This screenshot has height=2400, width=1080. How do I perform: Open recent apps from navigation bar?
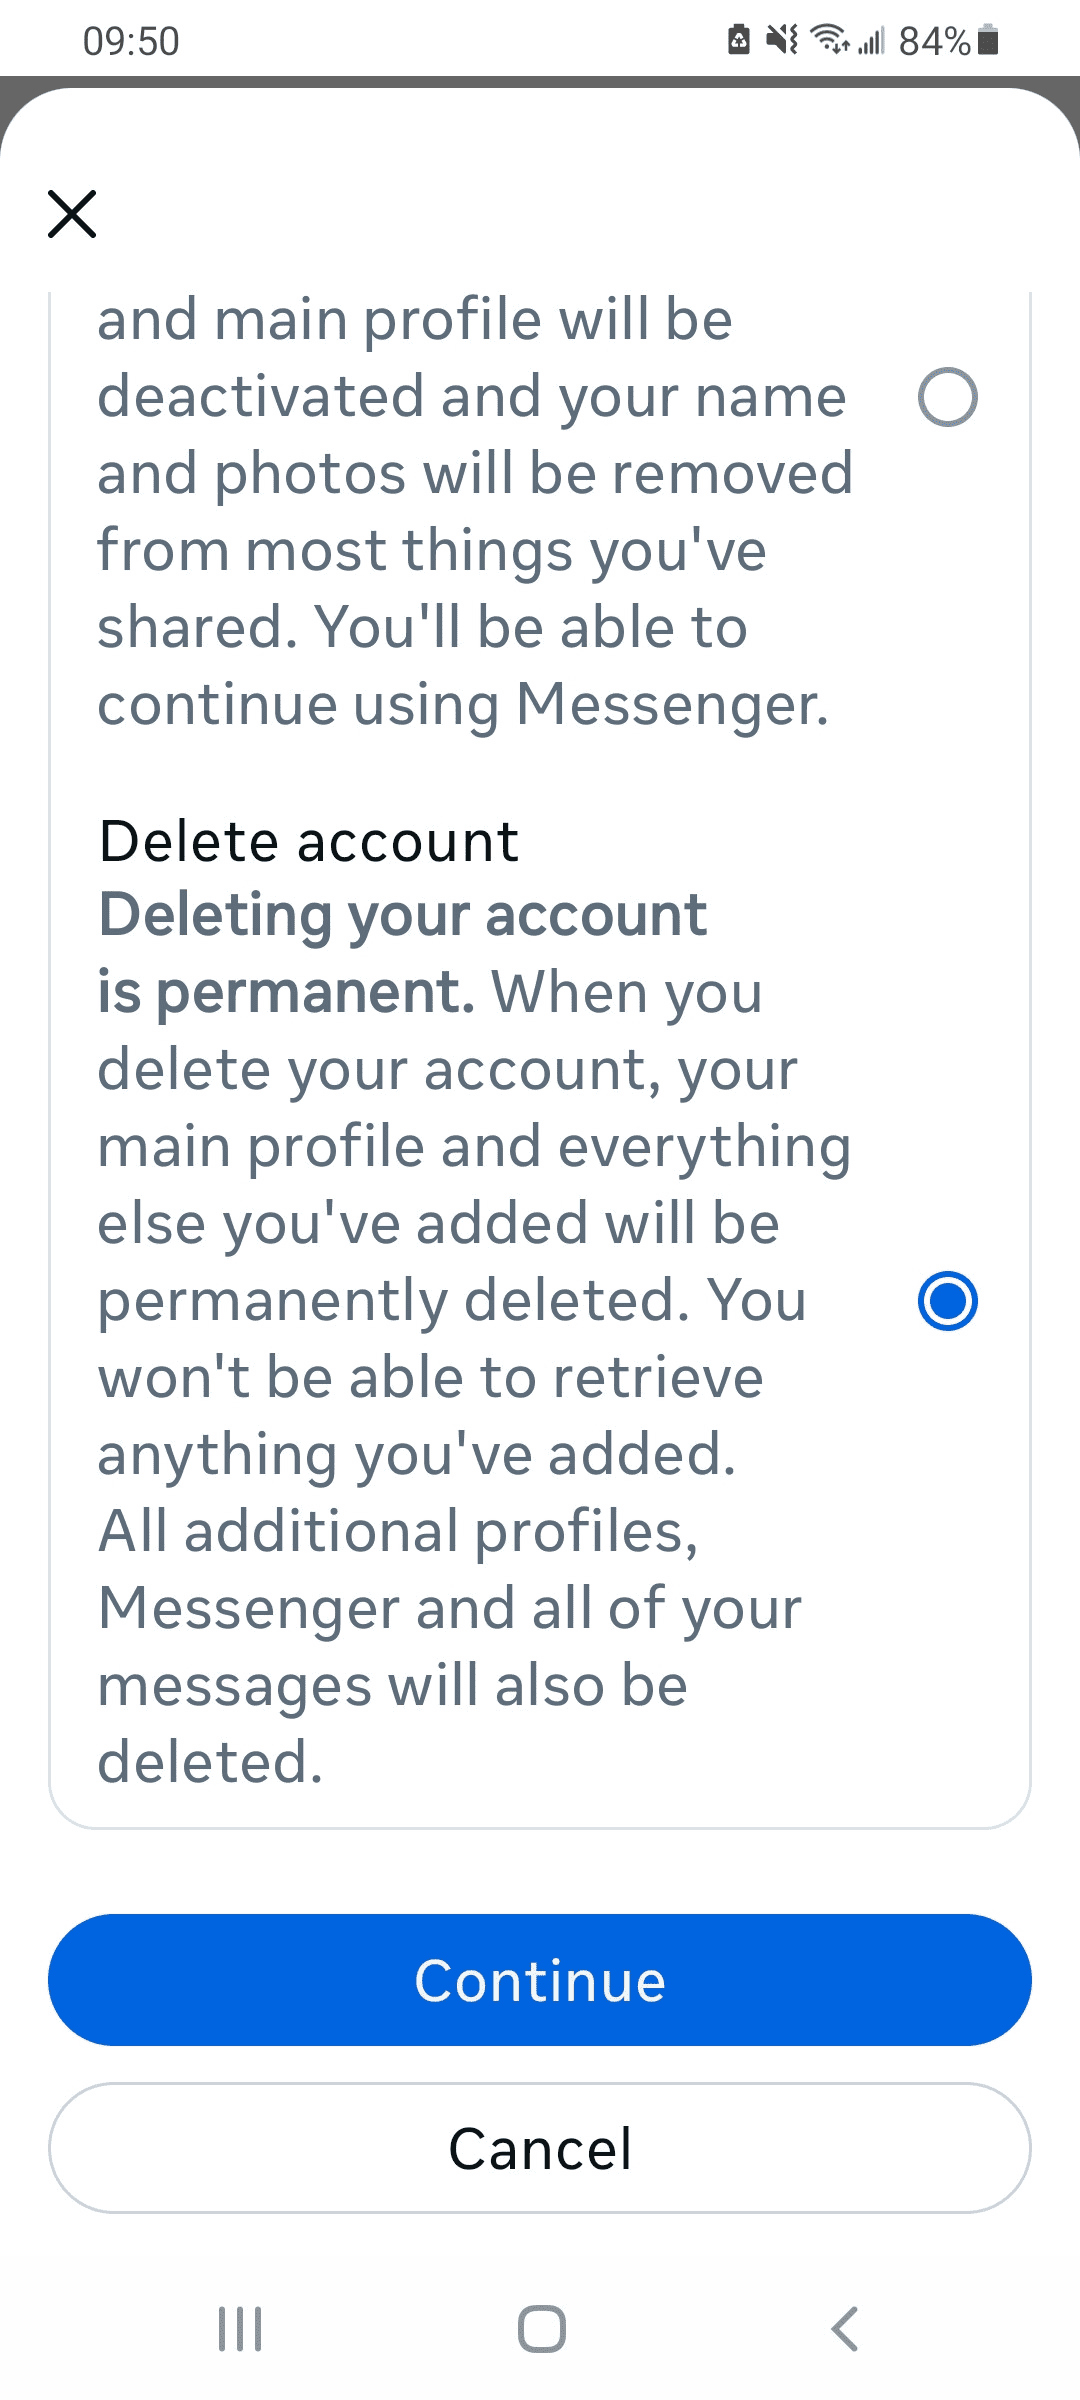point(239,2330)
